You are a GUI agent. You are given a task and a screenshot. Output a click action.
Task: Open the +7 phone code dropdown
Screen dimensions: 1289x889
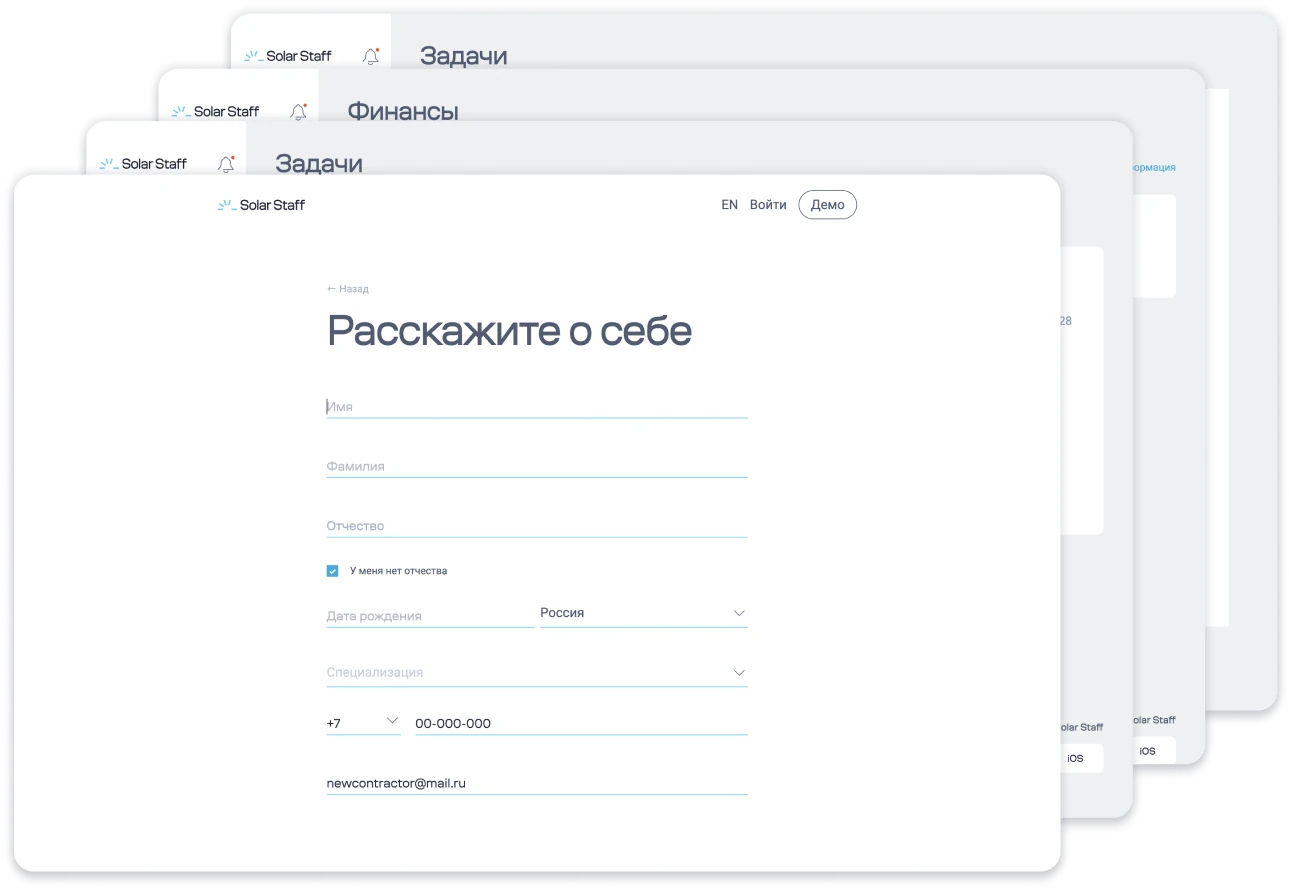(363, 722)
